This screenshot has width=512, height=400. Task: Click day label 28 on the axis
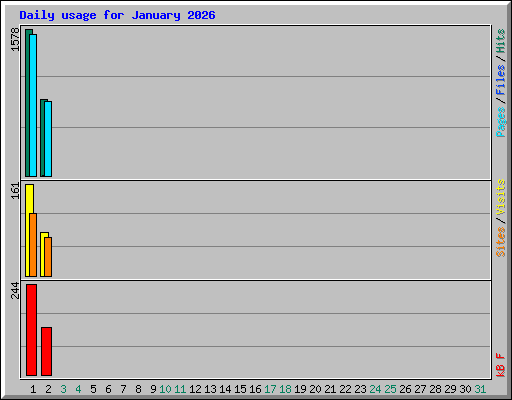(435, 389)
